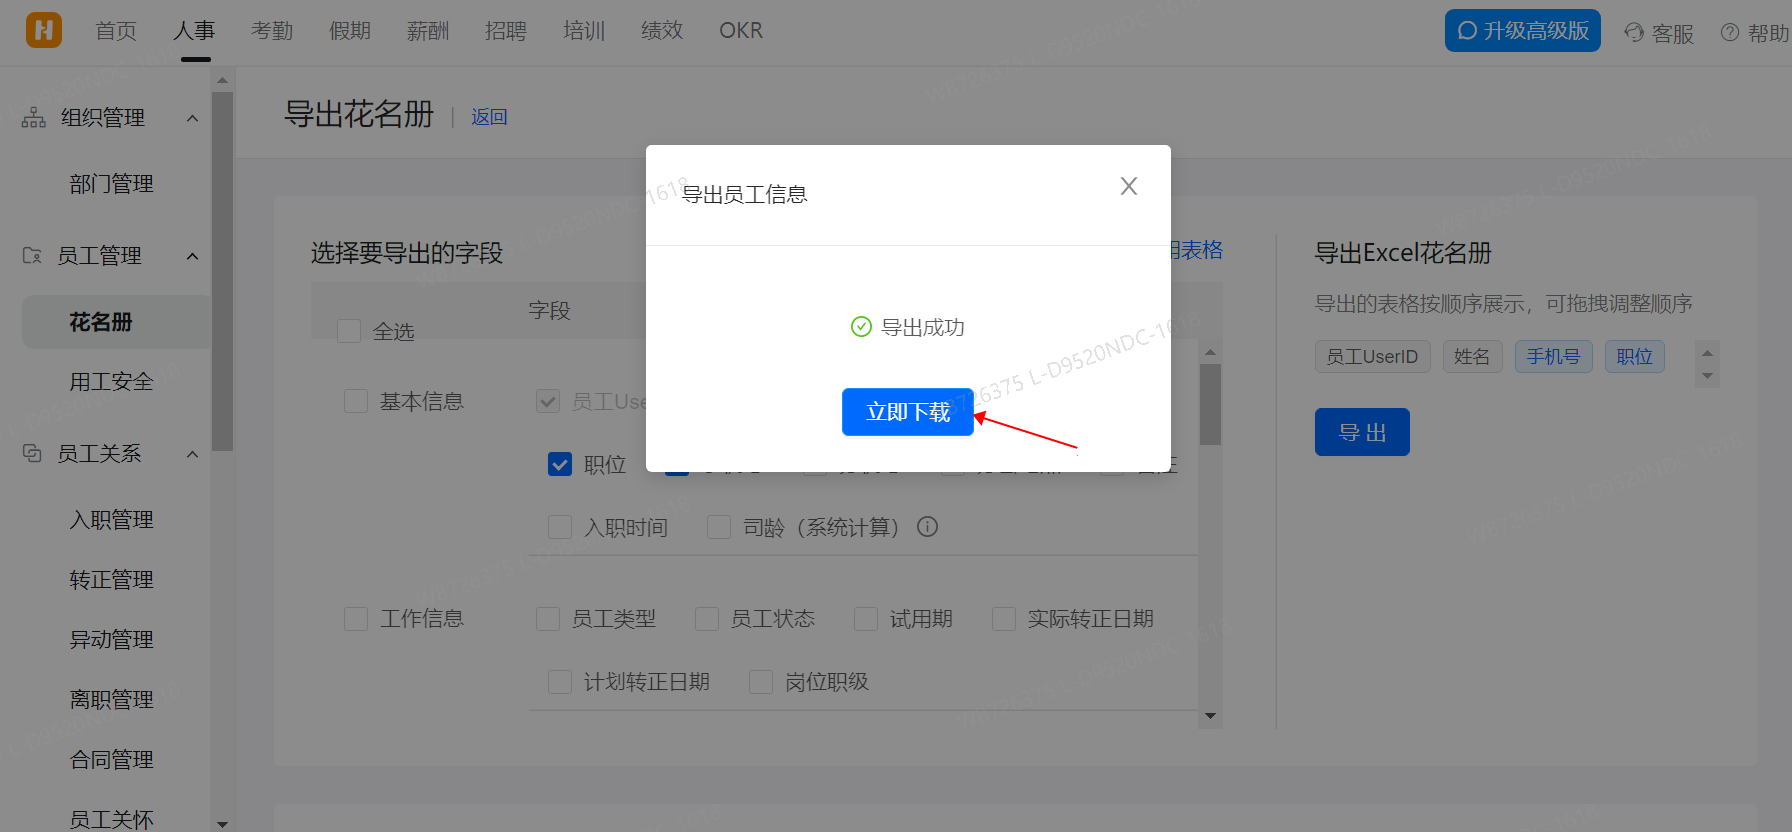The width and height of the screenshot is (1792, 832).
Task: Click green success check icon
Action: pyautogui.click(x=861, y=327)
